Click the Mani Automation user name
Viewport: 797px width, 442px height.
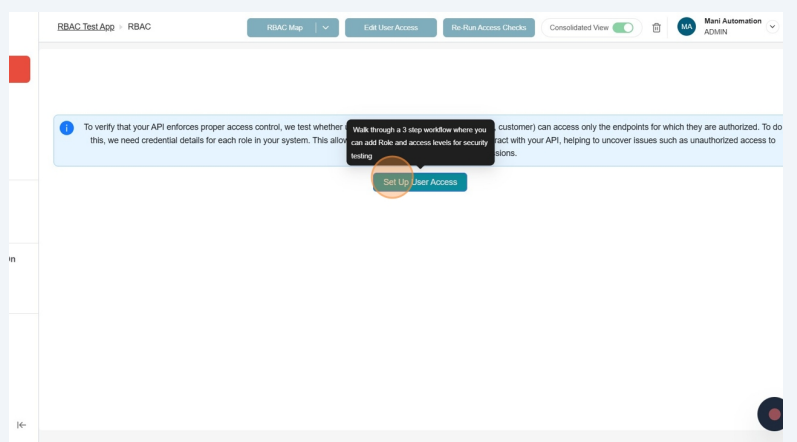(732, 21)
